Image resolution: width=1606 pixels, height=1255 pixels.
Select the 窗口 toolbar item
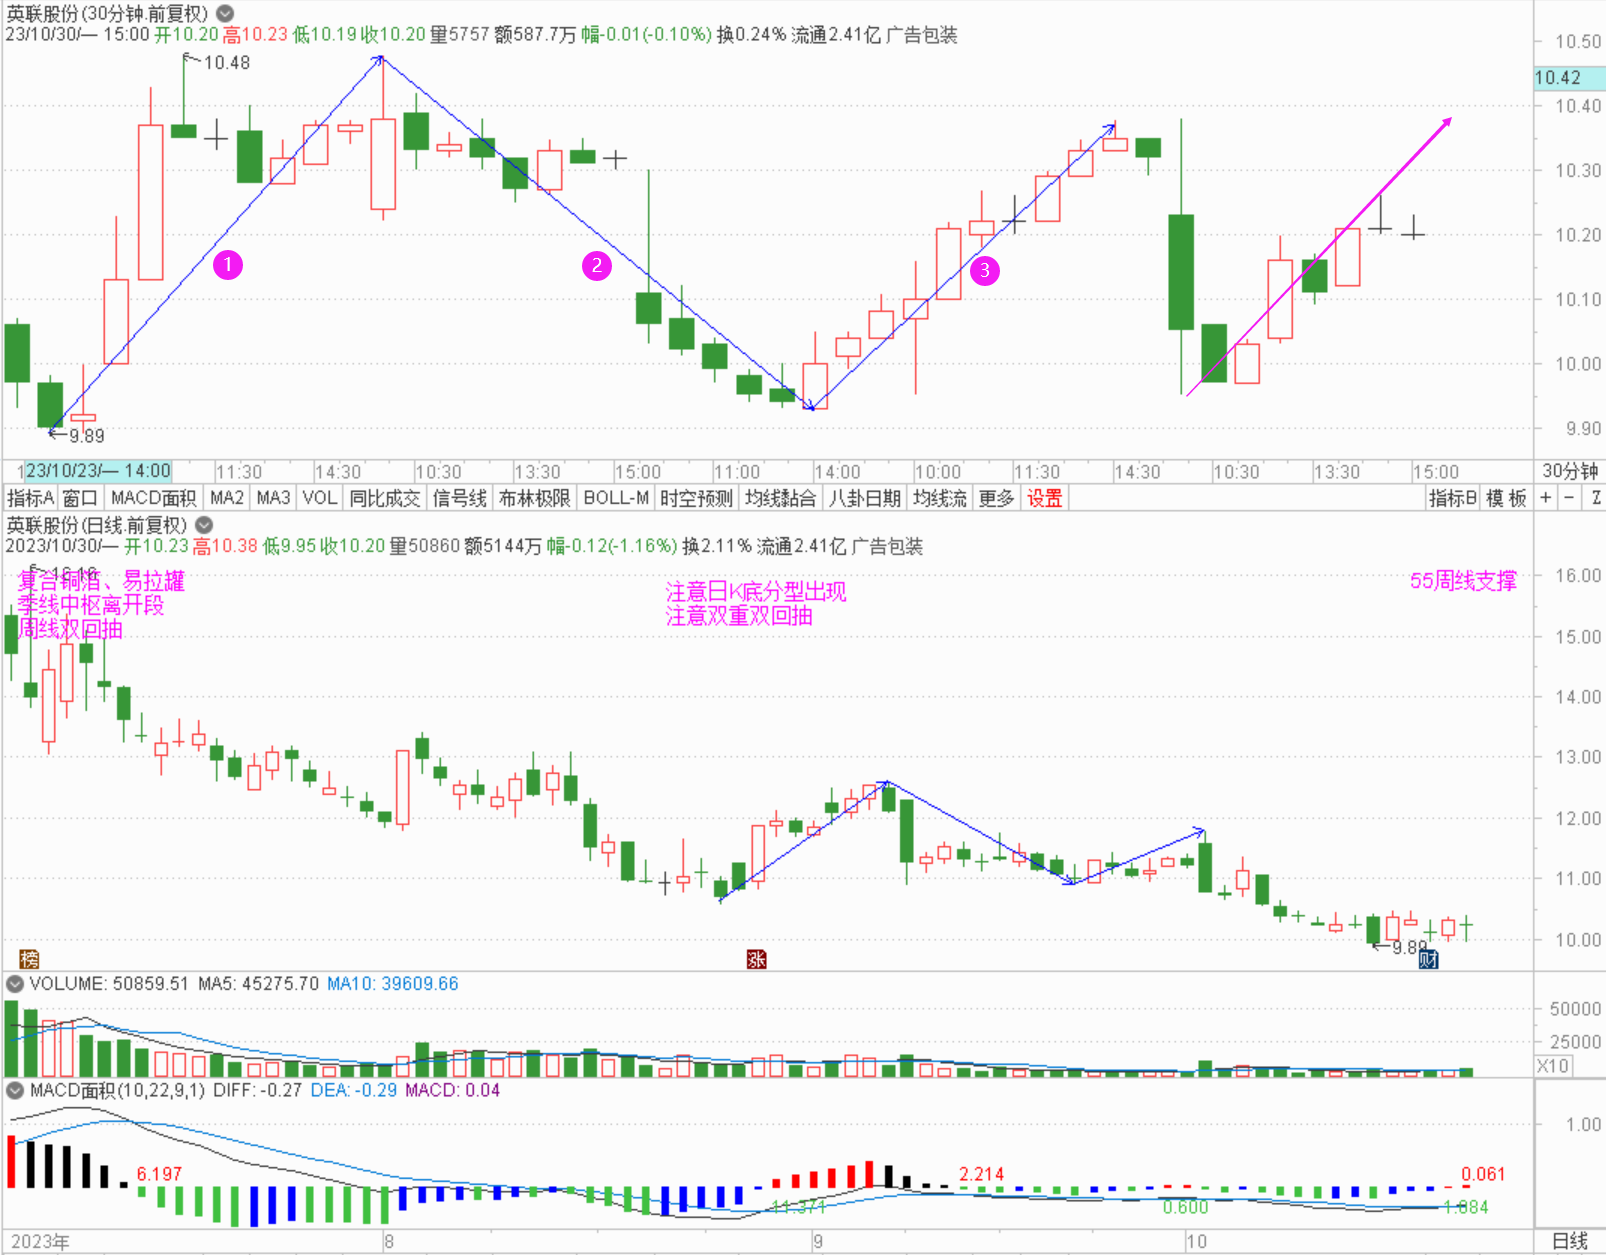pos(80,498)
